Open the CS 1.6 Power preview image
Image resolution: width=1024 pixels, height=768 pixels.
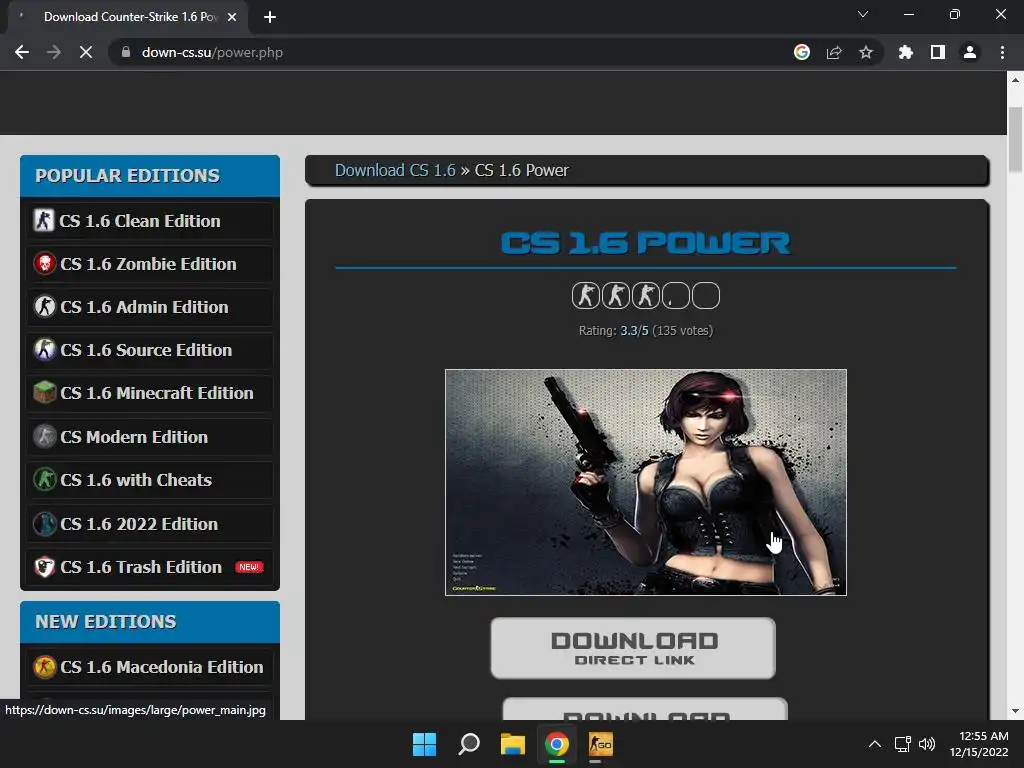coord(646,483)
